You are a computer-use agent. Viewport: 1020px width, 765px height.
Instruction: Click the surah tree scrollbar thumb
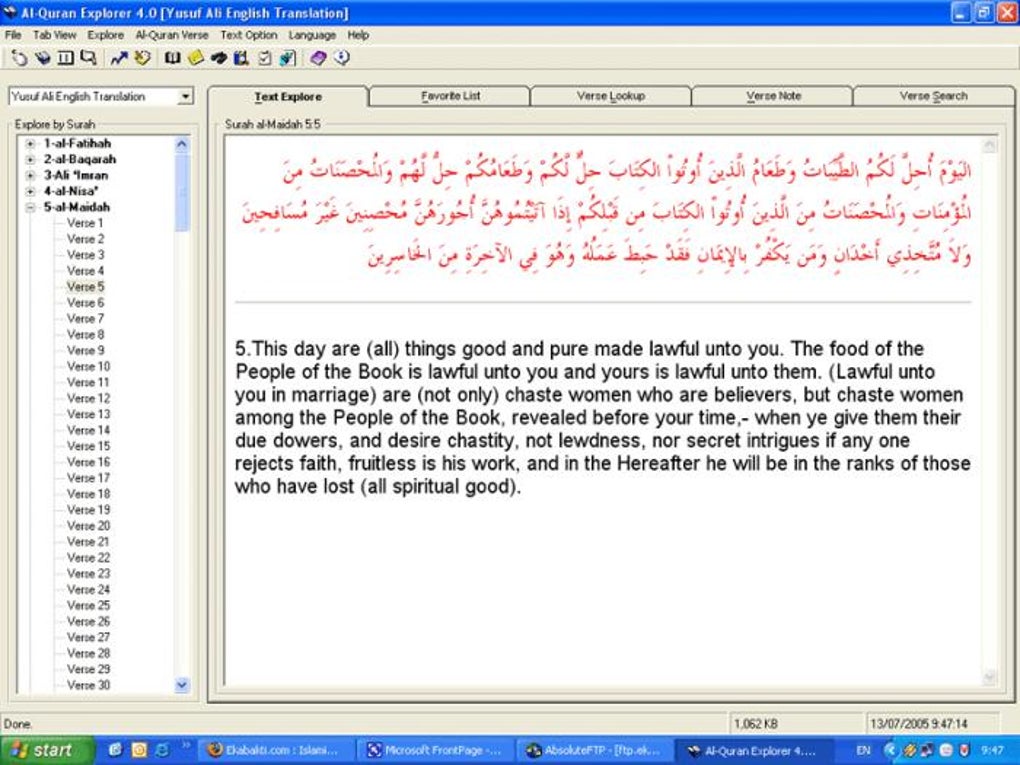(x=182, y=193)
